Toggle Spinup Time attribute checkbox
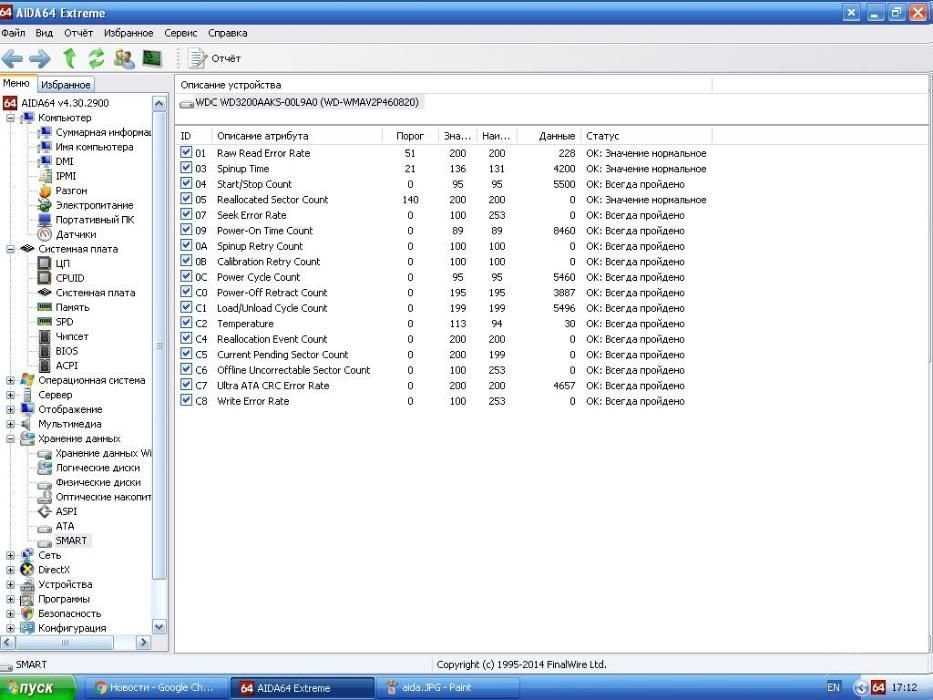This screenshot has height=700, width=933. tap(186, 168)
